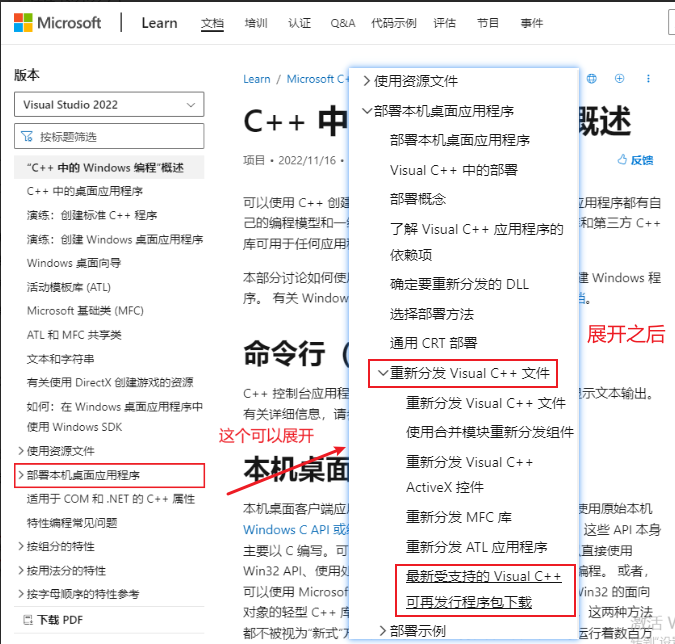Expand 按字母顺序的特性参考 tree node
675x644 pixels.
21,594
